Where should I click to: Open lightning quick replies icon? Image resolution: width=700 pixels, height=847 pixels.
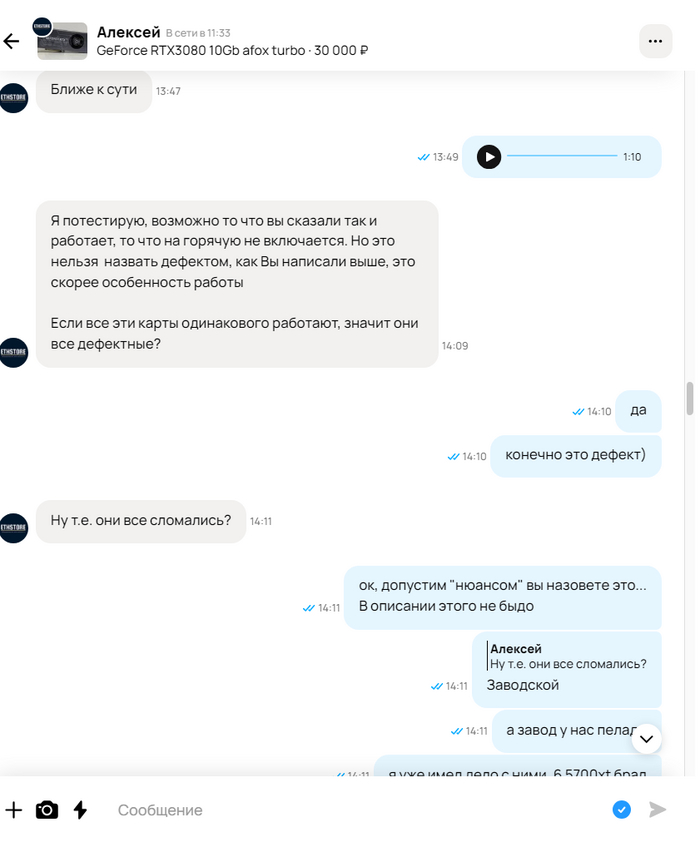(x=80, y=810)
